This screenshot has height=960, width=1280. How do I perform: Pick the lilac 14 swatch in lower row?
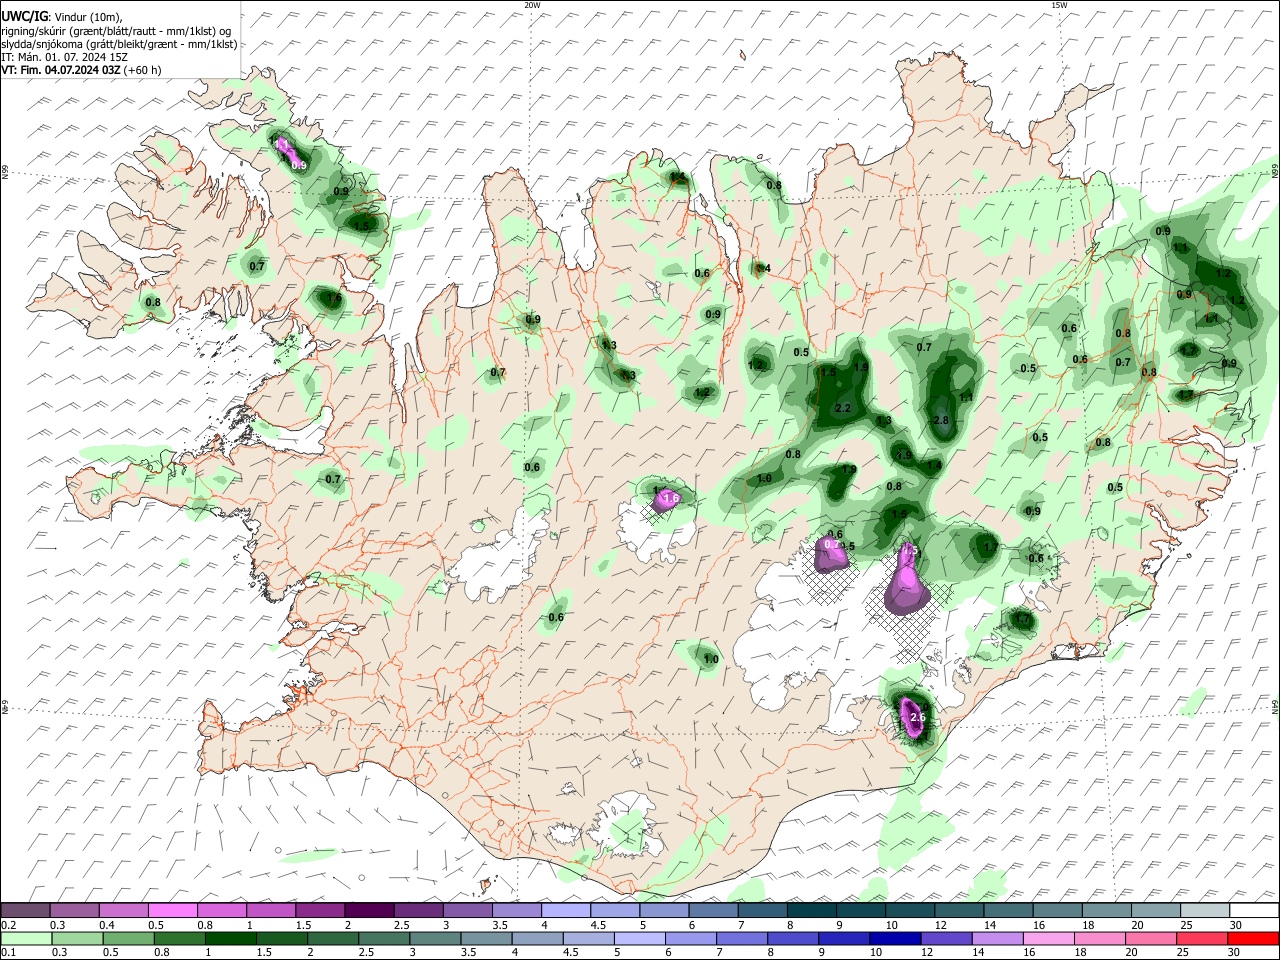coord(997,938)
